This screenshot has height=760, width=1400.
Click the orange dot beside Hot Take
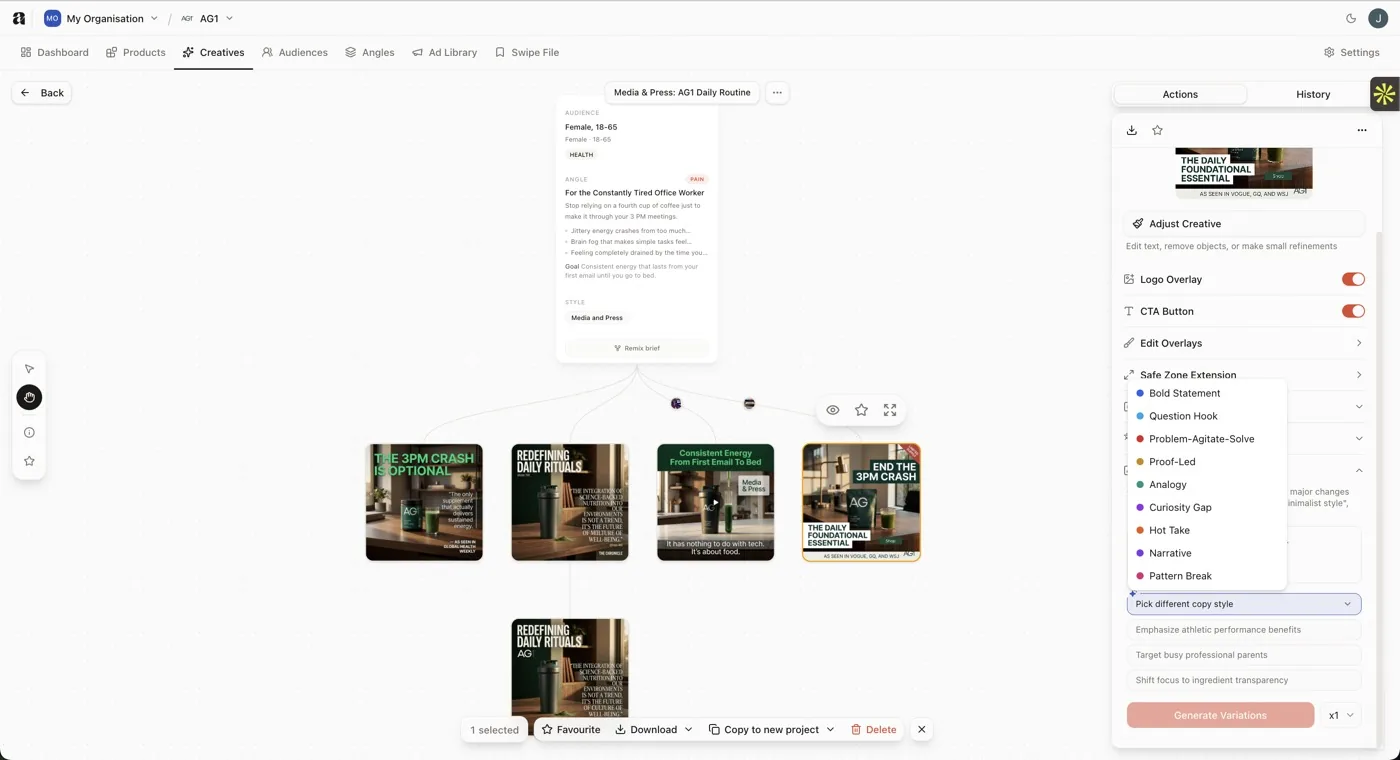(1140, 530)
